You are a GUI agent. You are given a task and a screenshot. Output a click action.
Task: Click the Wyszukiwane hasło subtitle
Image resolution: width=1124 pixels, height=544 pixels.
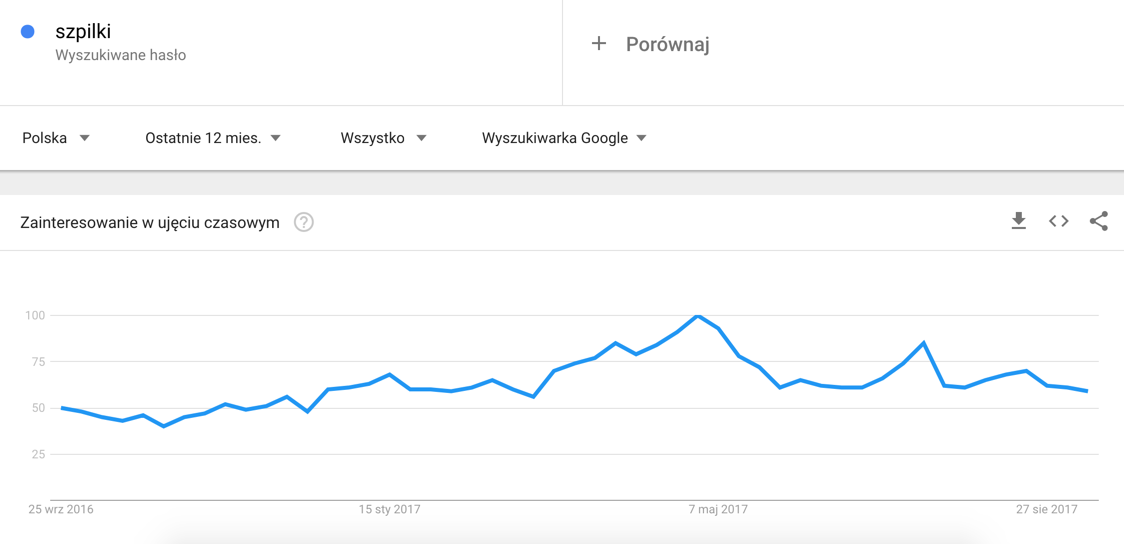click(121, 56)
